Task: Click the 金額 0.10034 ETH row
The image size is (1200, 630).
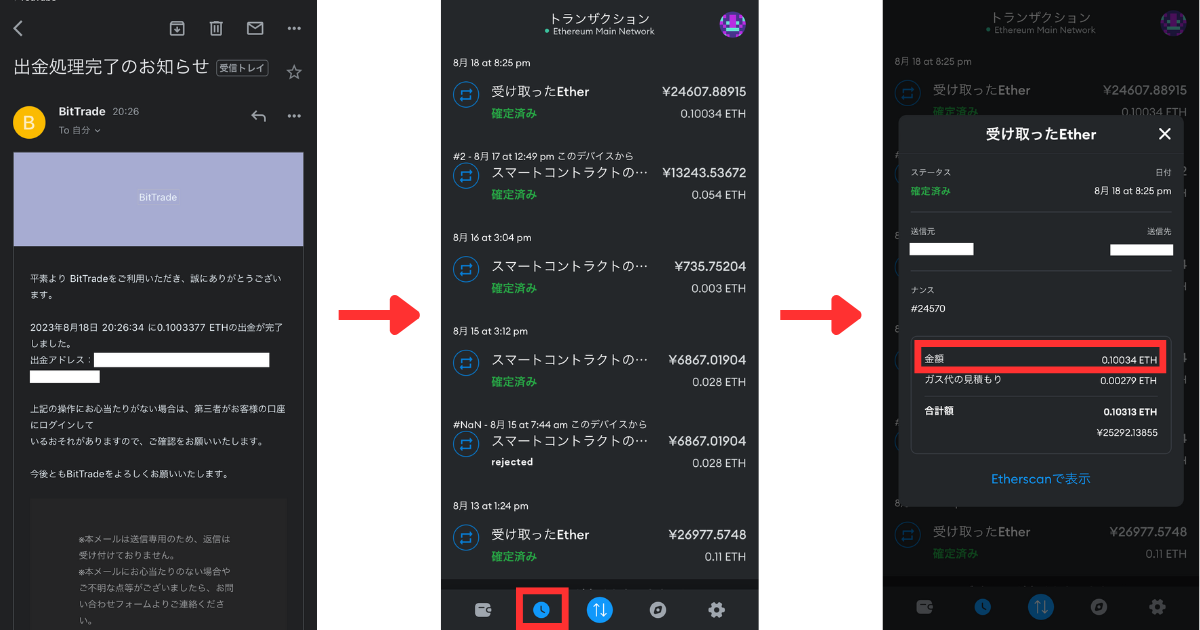Action: [1040, 359]
